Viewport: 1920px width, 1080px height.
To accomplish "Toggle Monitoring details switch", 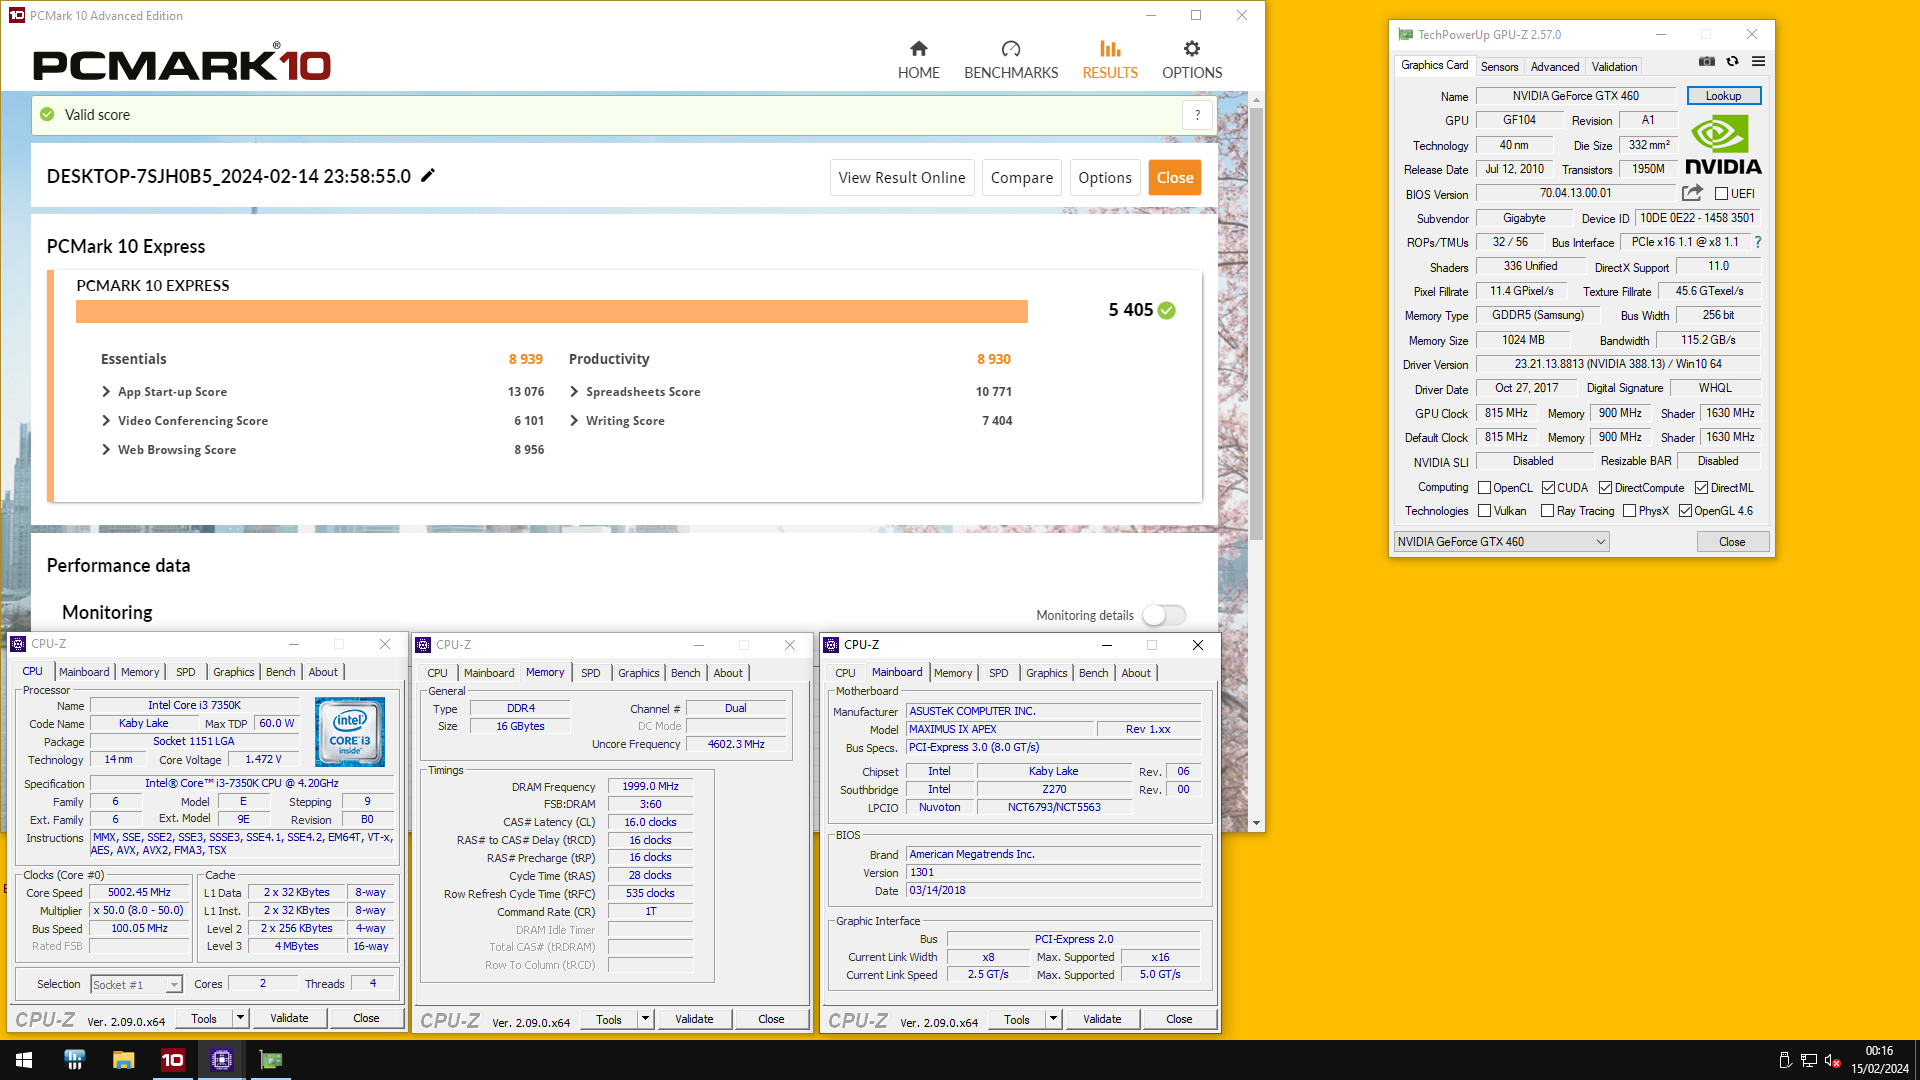I will click(x=1164, y=615).
